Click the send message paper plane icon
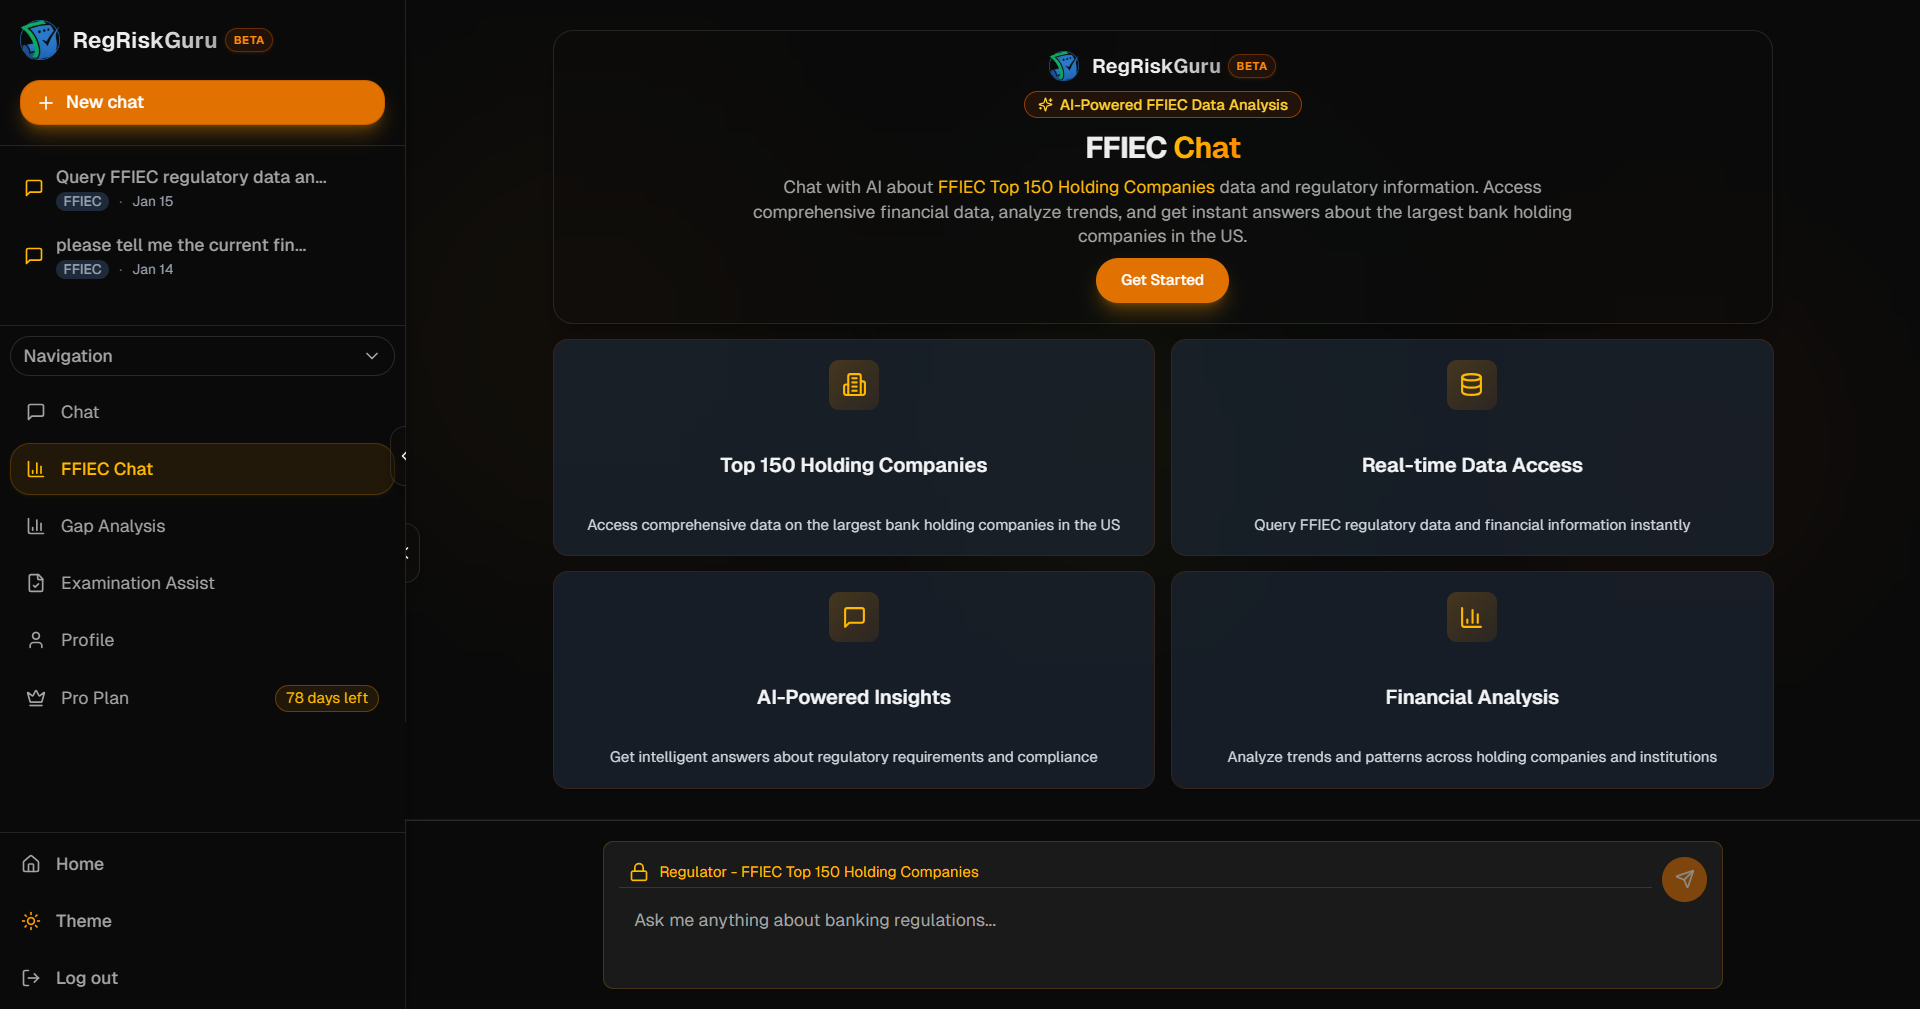This screenshot has width=1920, height=1009. point(1684,880)
